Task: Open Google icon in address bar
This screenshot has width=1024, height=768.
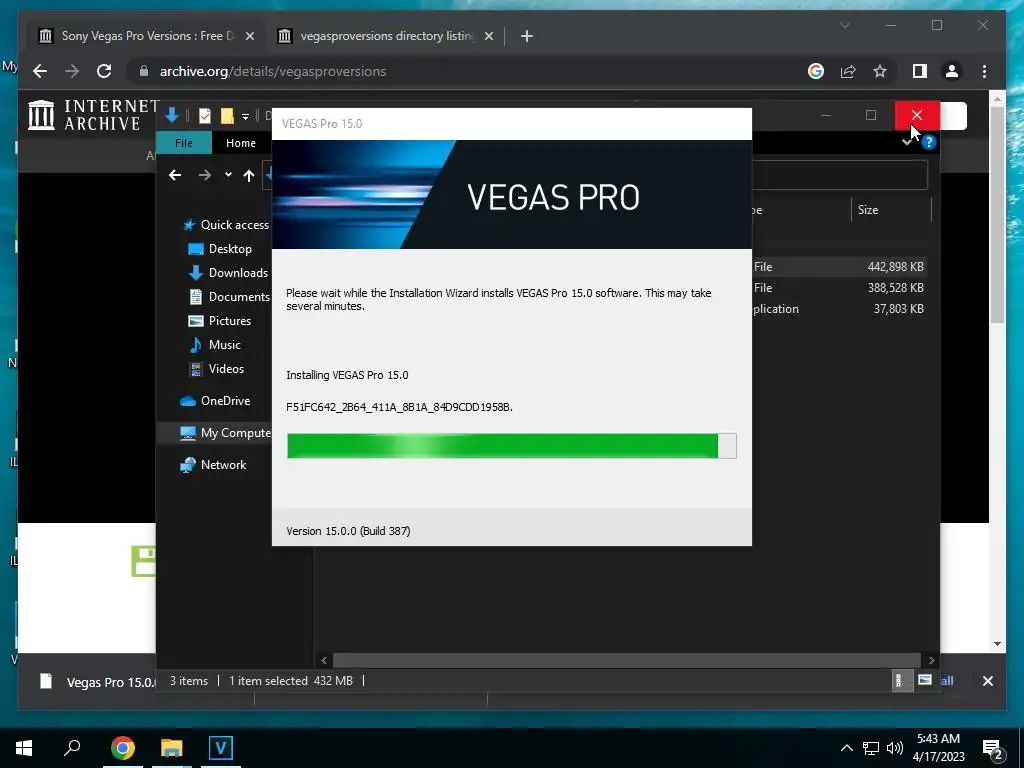Action: pyautogui.click(x=816, y=71)
